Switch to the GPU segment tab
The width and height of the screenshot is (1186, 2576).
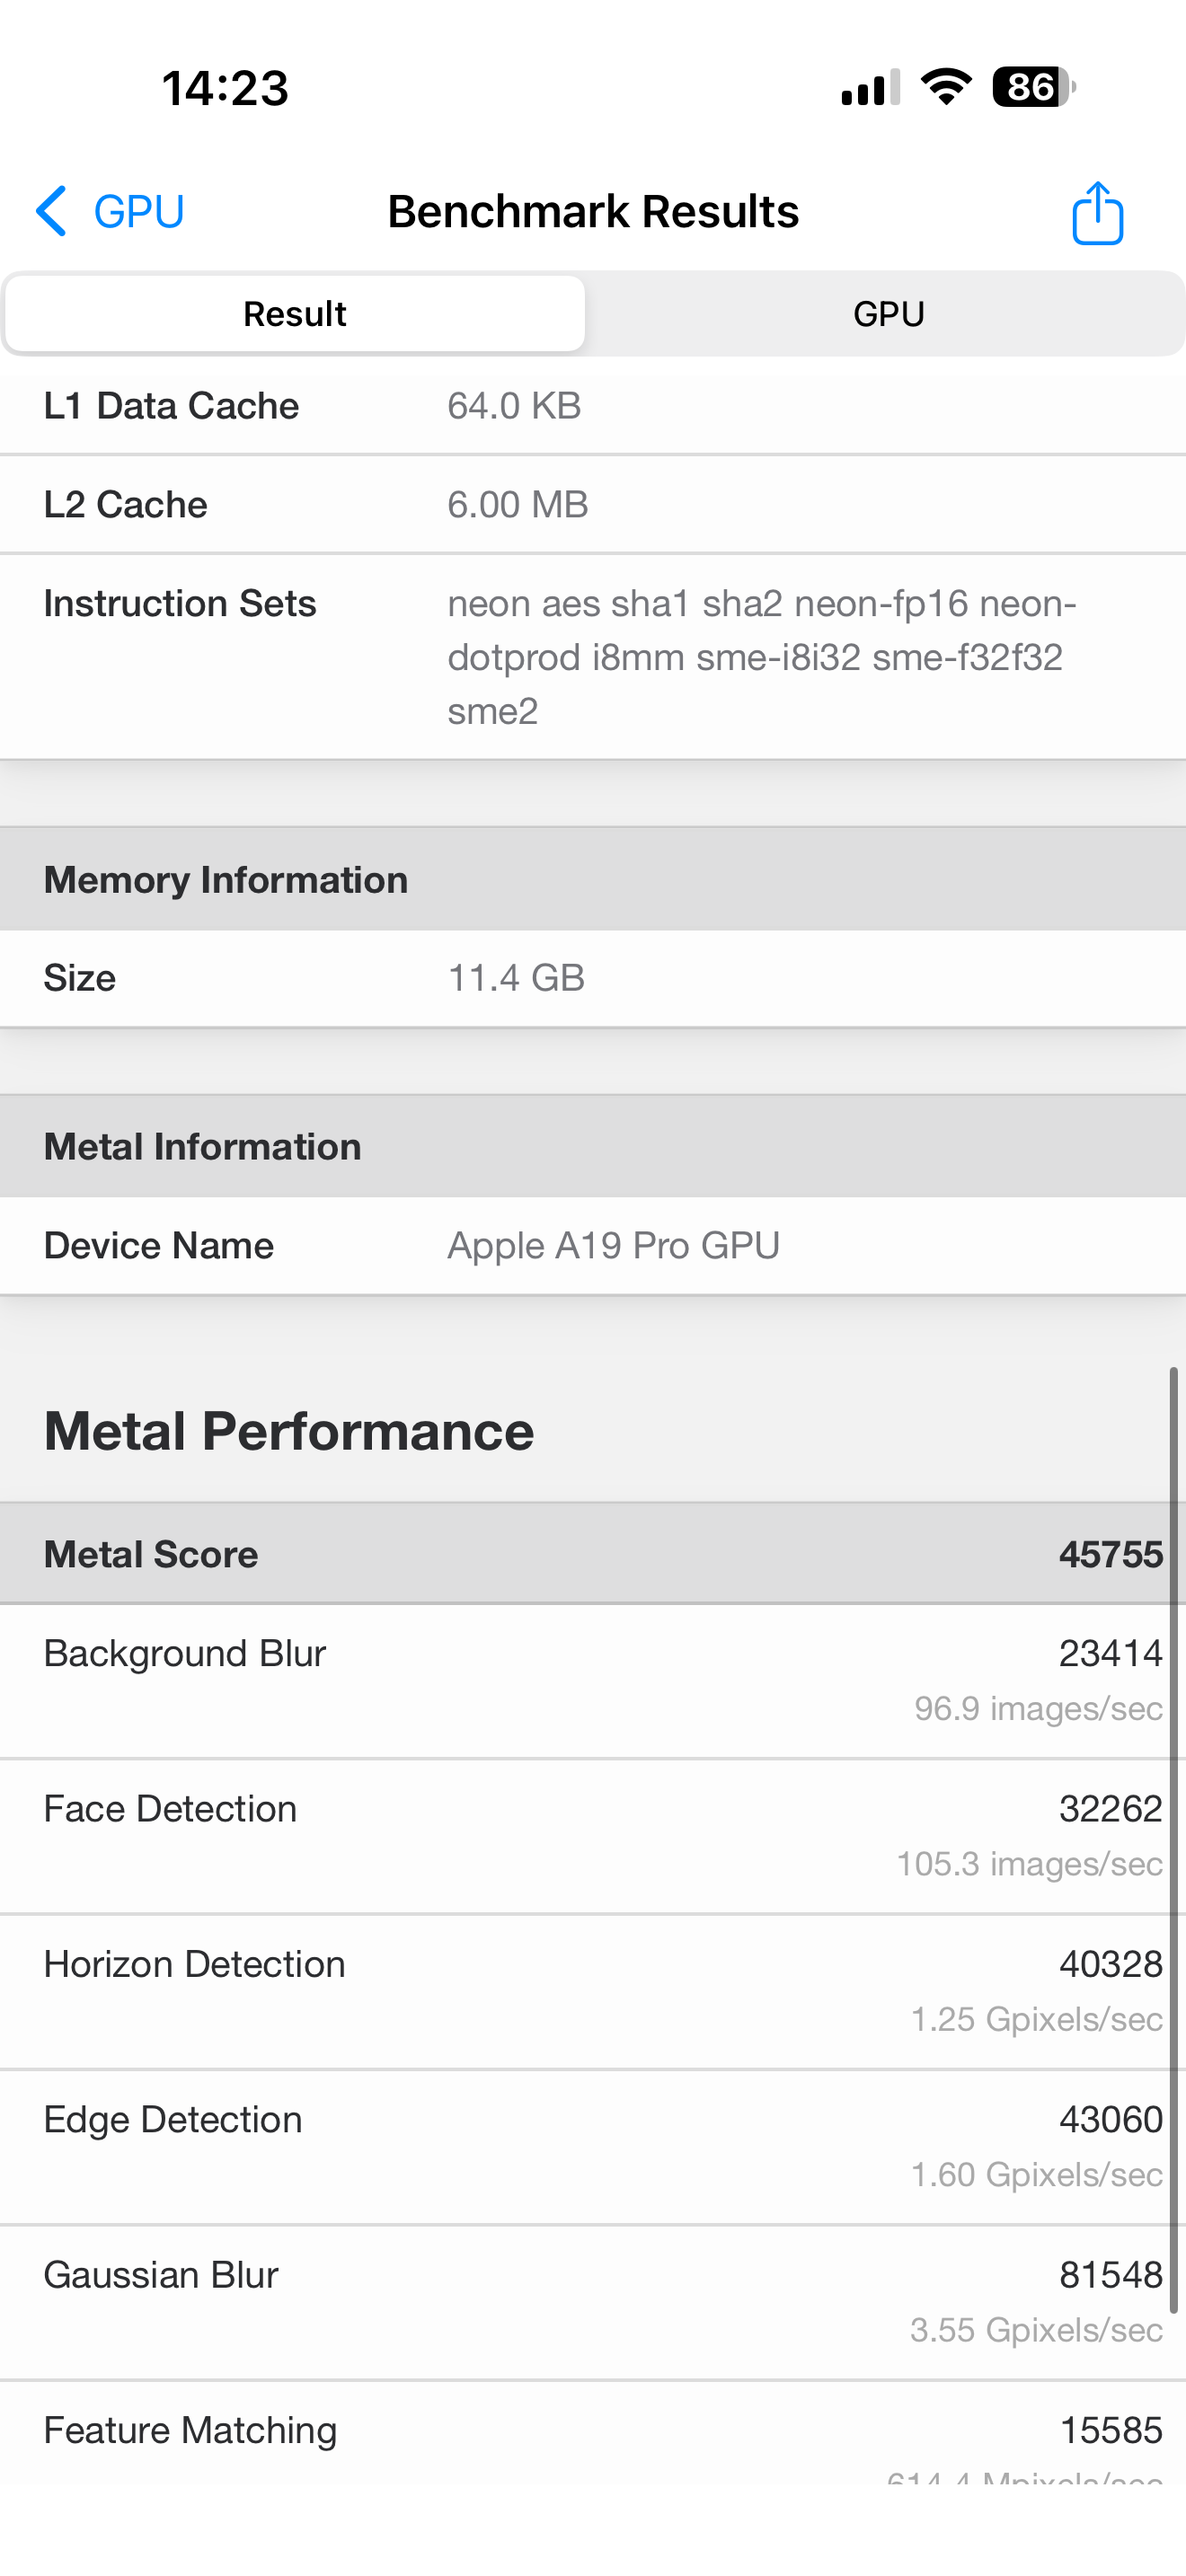coord(888,314)
